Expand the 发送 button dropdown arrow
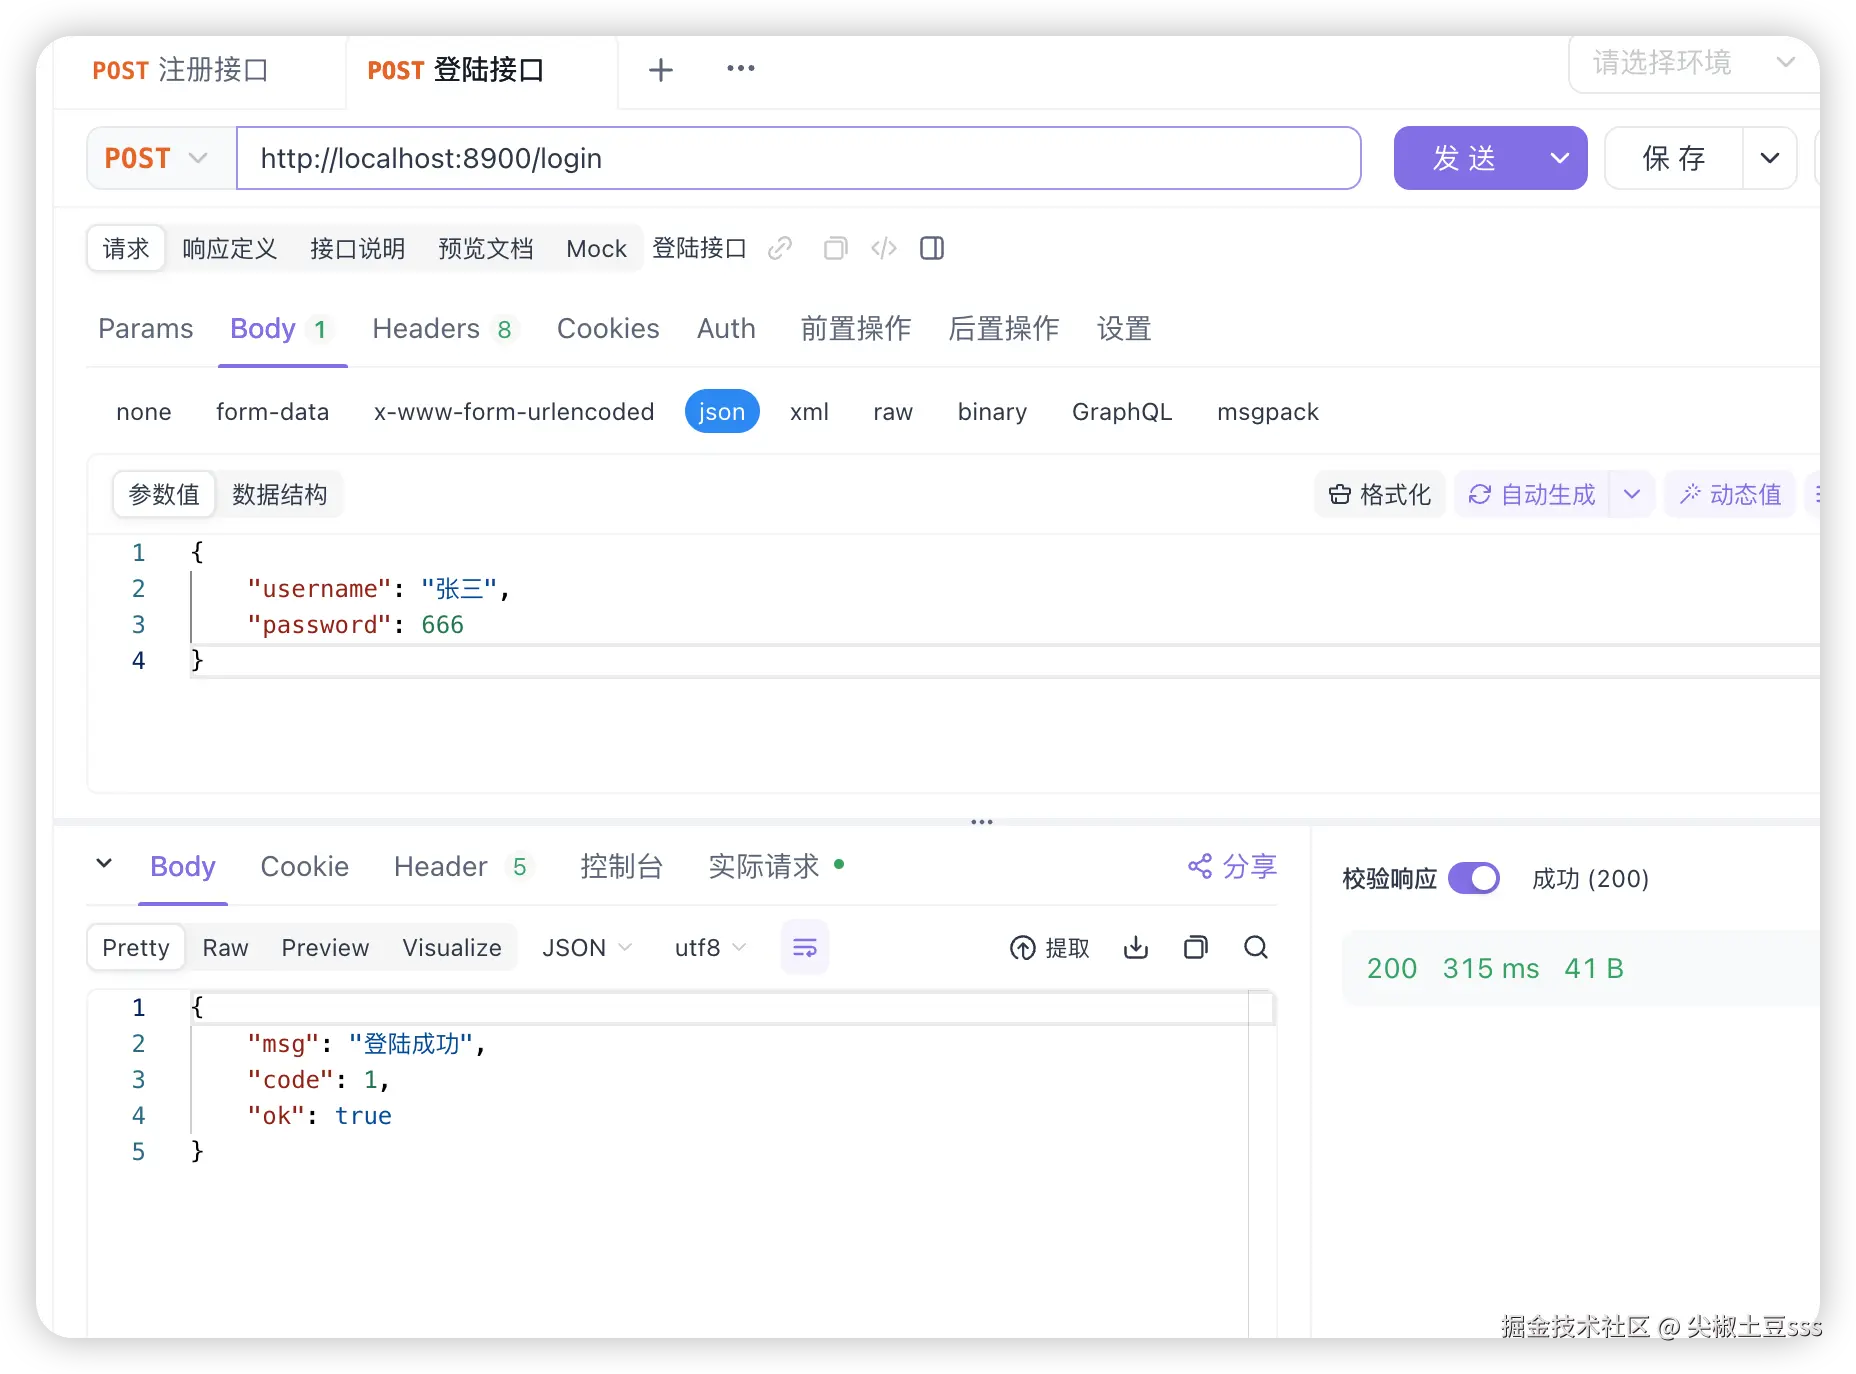This screenshot has width=1856, height=1374. coord(1560,158)
